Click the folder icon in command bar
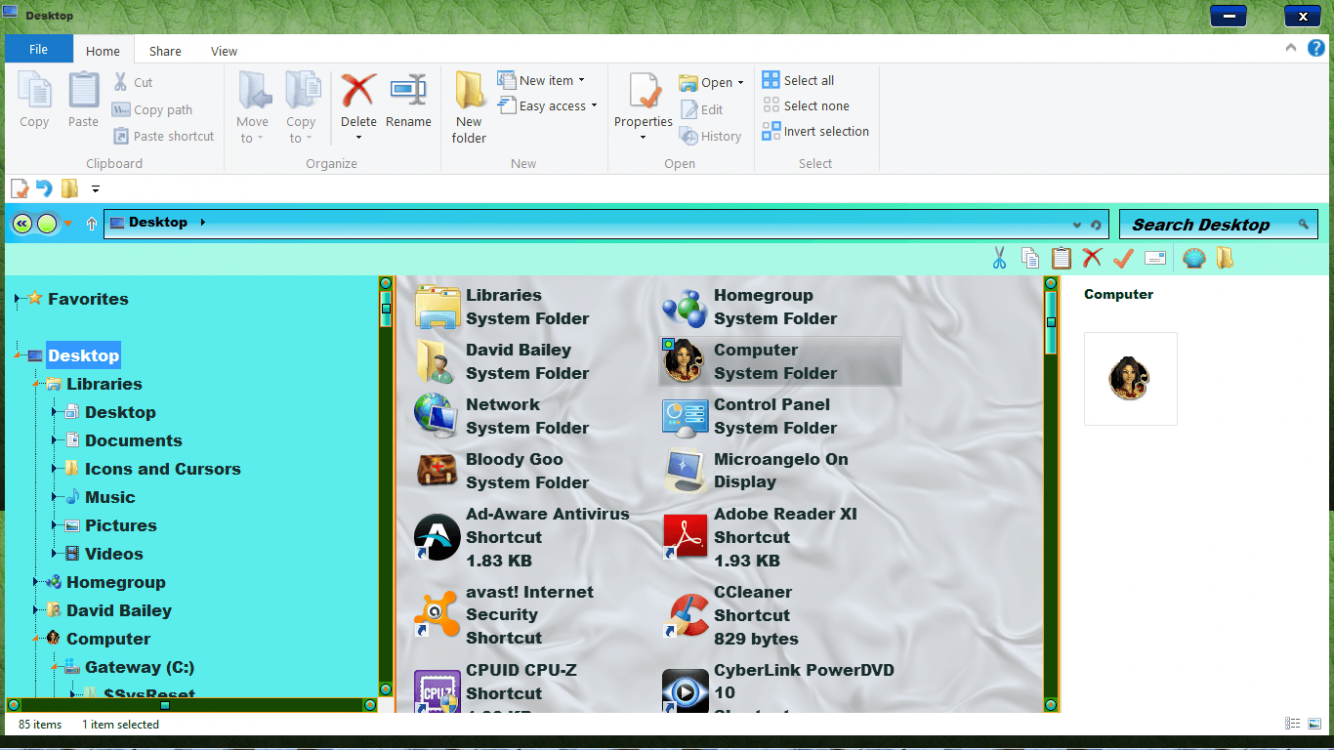The width and height of the screenshot is (1334, 750). tap(1225, 258)
